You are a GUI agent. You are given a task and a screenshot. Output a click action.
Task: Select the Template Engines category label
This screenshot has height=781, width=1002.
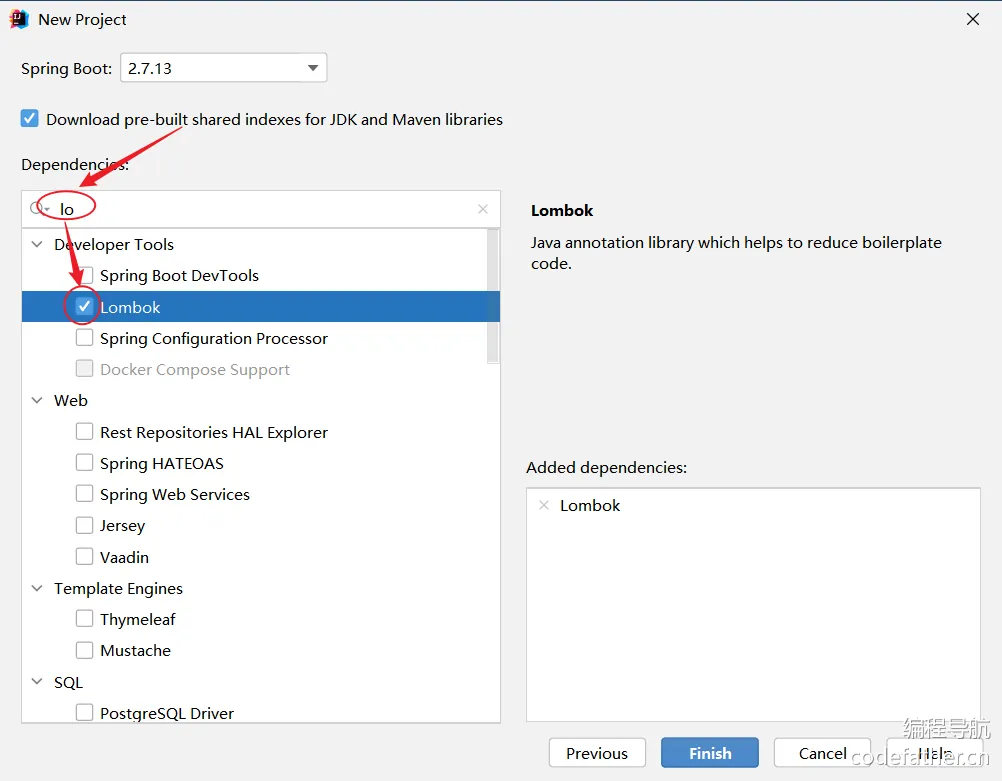coord(118,589)
